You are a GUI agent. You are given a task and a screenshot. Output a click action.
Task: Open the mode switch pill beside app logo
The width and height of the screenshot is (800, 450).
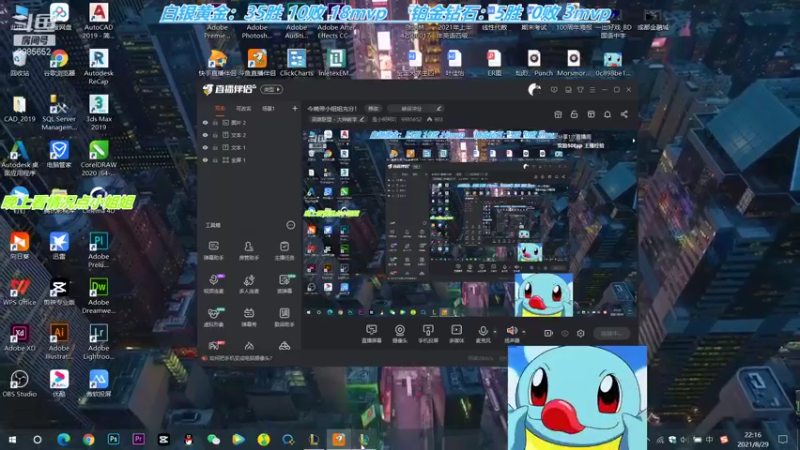click(271, 89)
